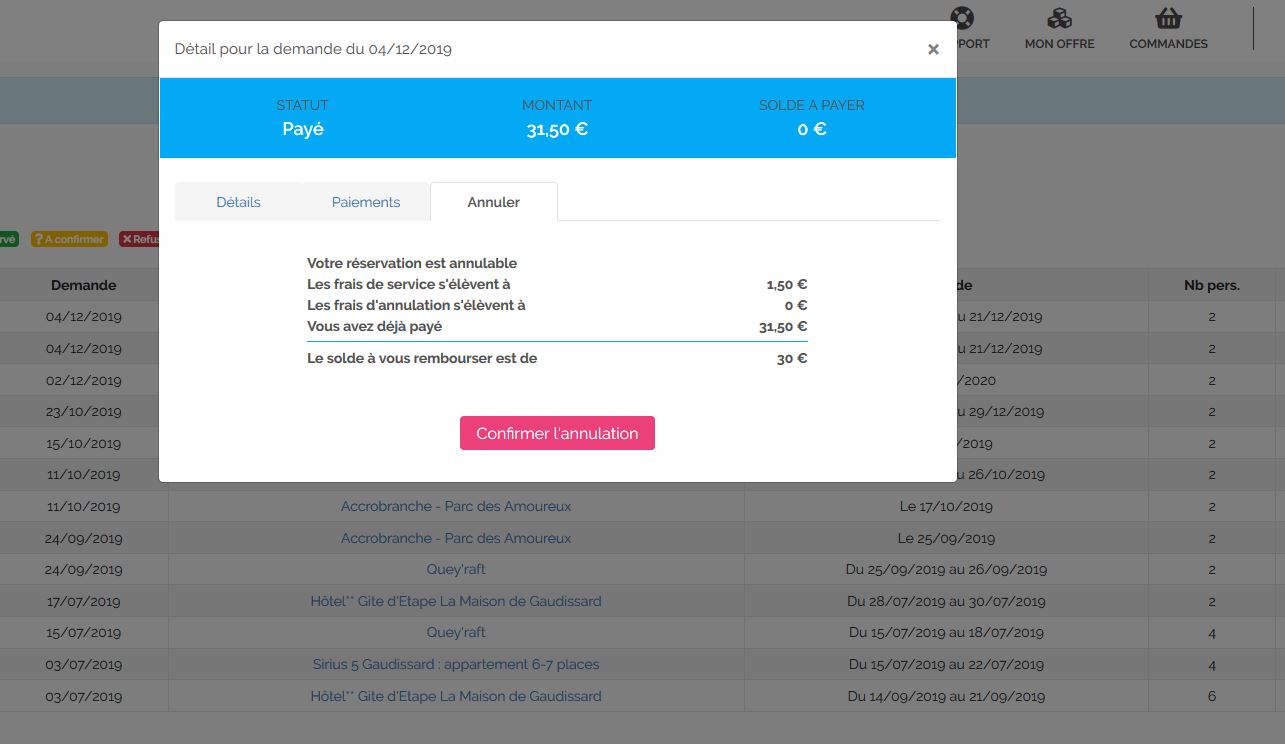
Task: Select the 23/10/2019 request date cell
Action: coord(84,411)
